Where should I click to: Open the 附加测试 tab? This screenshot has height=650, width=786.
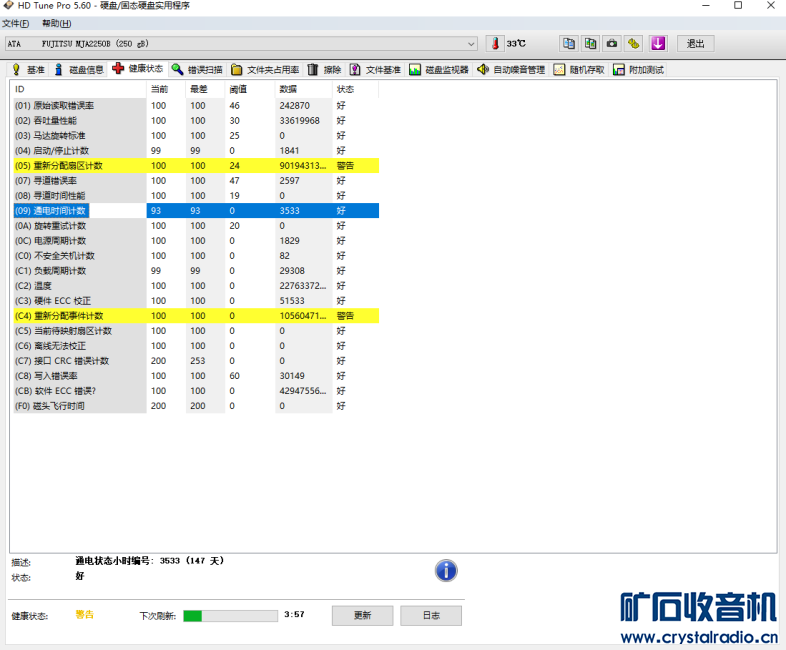(x=638, y=70)
